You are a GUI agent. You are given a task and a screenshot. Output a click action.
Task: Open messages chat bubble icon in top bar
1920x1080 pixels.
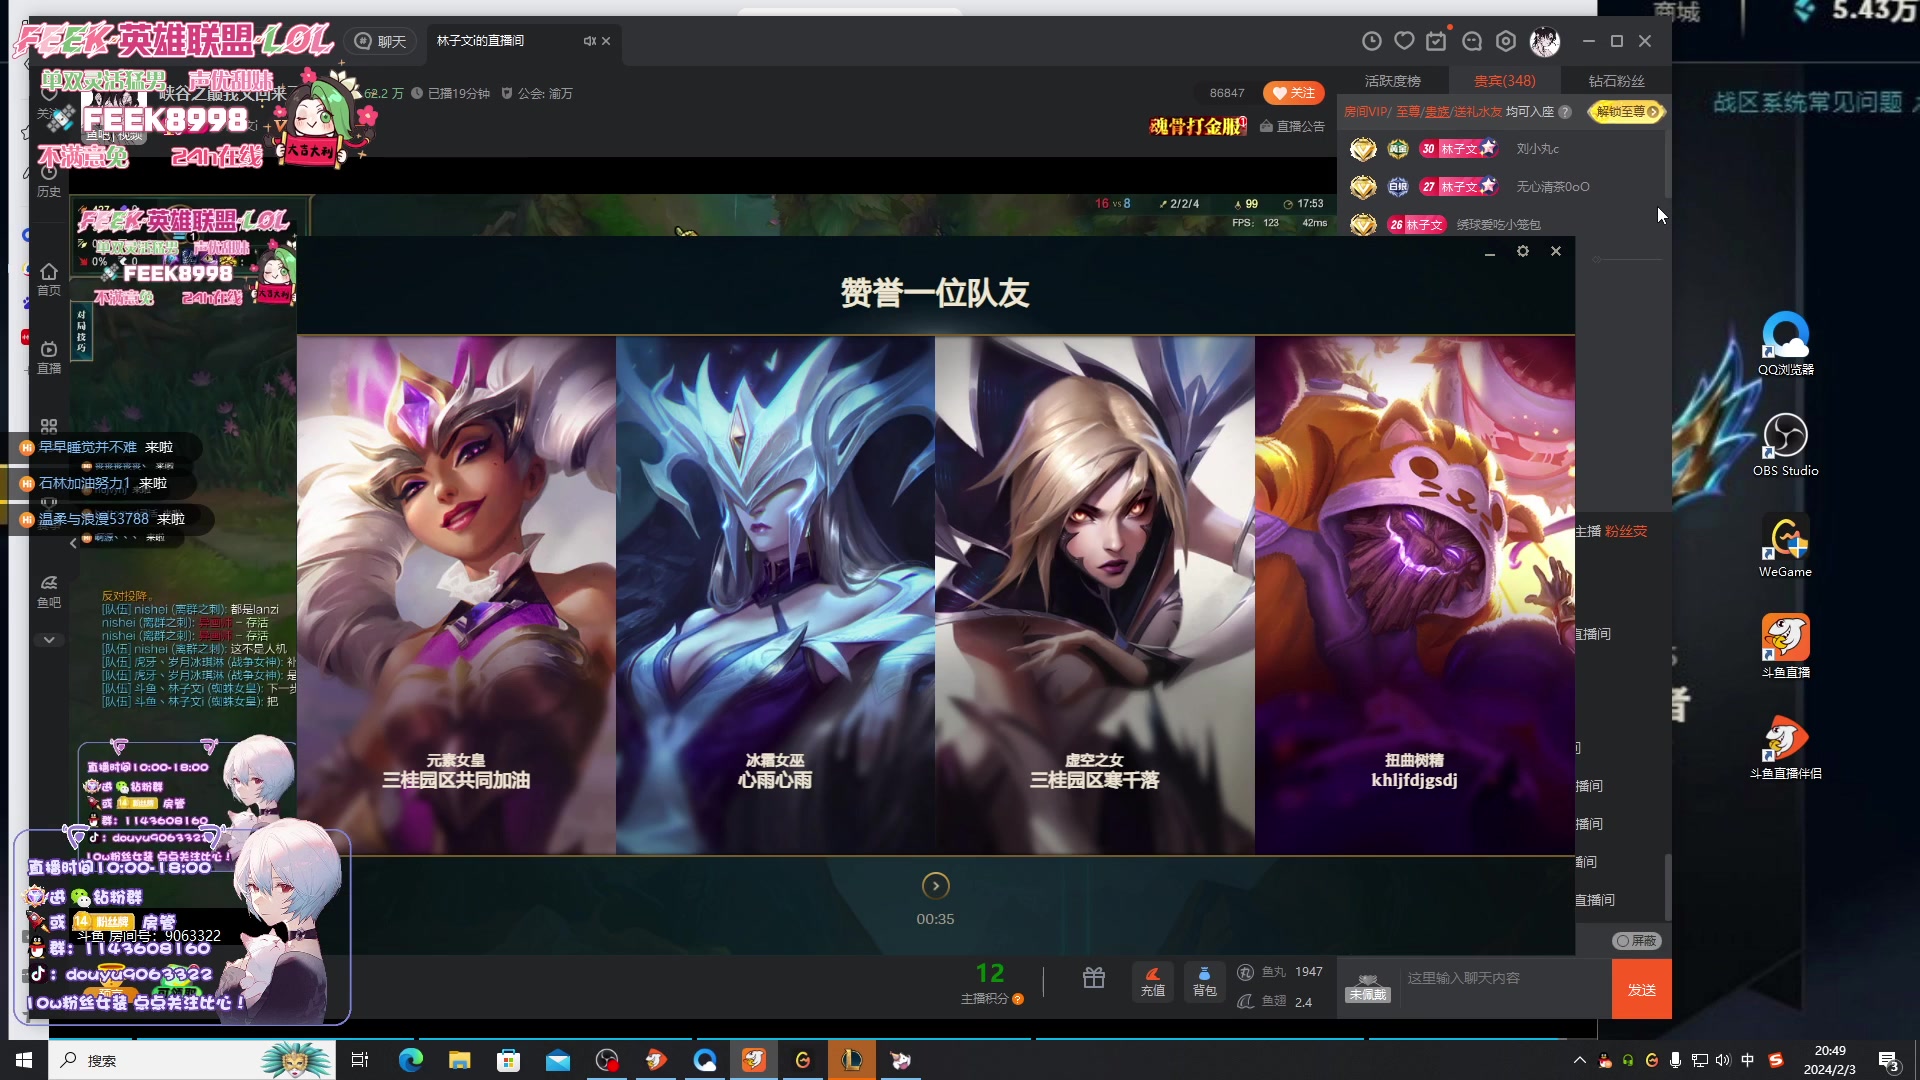(x=1472, y=41)
